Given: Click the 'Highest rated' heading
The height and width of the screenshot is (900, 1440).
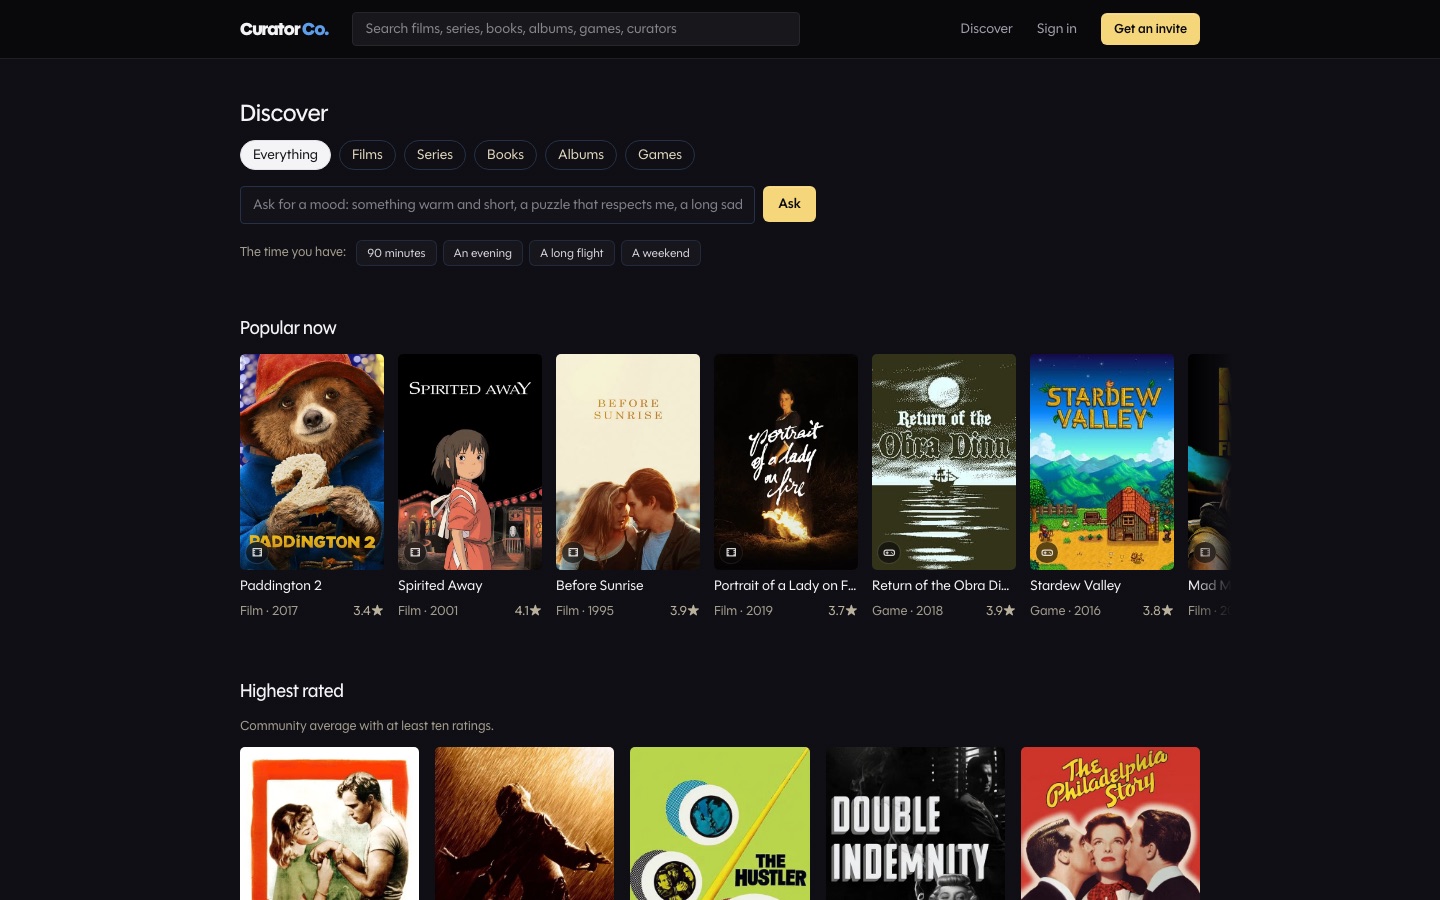Looking at the screenshot, I should pos(292,691).
